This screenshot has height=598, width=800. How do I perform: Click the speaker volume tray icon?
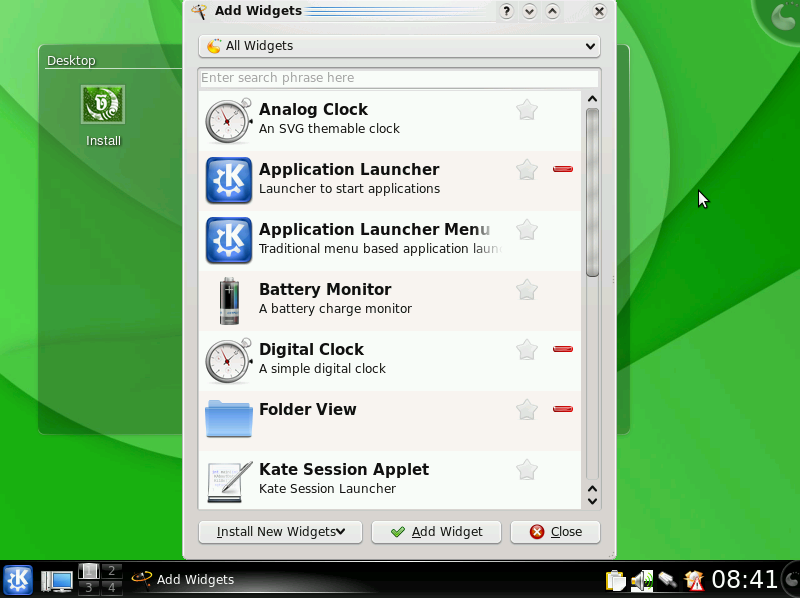point(642,580)
